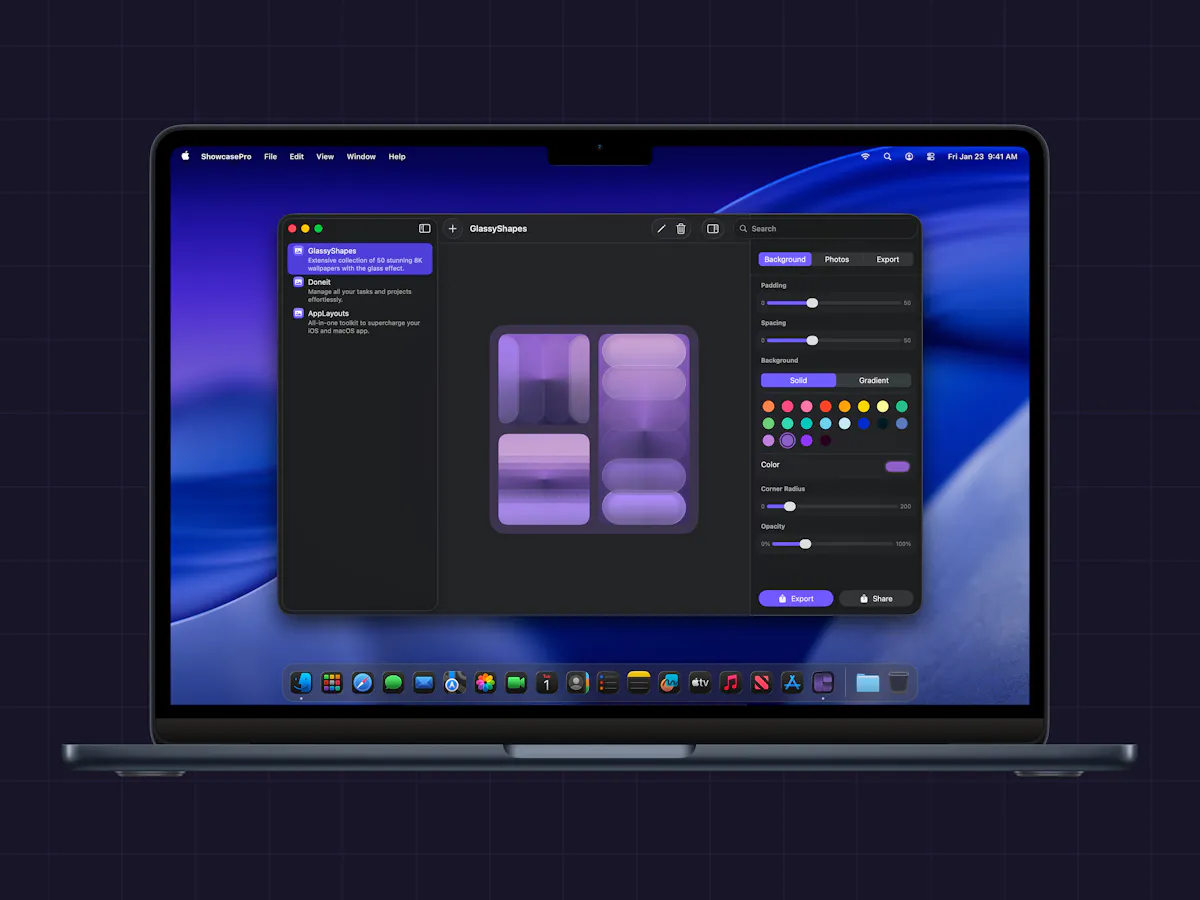Click the Search input field
Image resolution: width=1200 pixels, height=900 pixels.
pos(825,229)
